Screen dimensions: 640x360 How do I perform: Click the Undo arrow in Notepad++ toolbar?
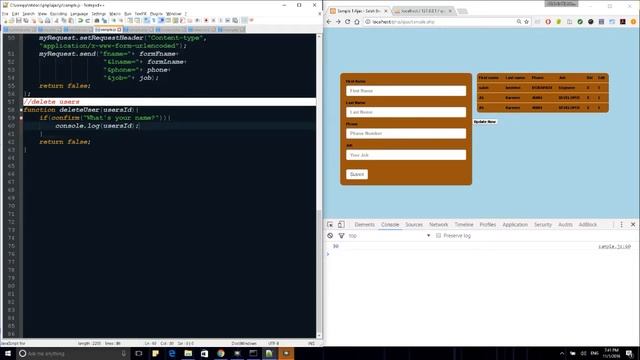(x=80, y=20)
